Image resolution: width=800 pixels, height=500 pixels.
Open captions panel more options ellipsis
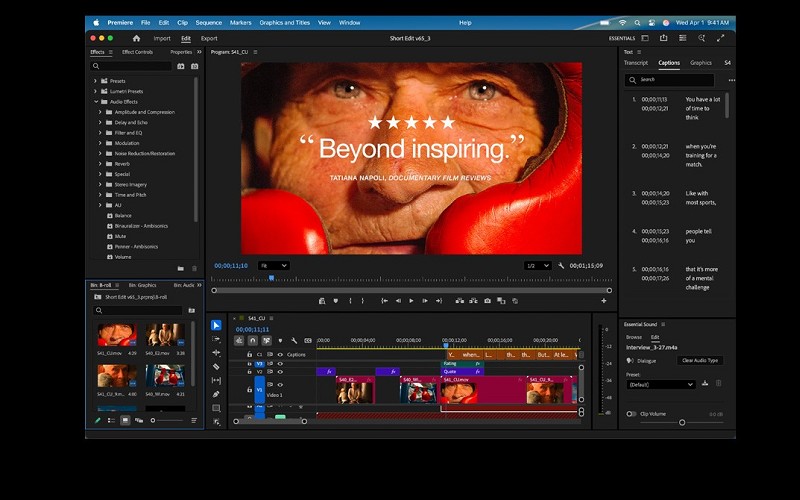click(x=732, y=80)
